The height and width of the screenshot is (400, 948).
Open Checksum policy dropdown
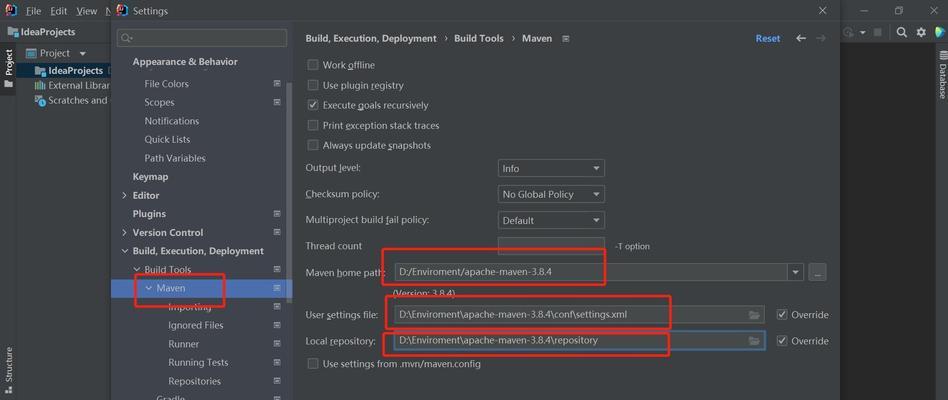pos(551,195)
